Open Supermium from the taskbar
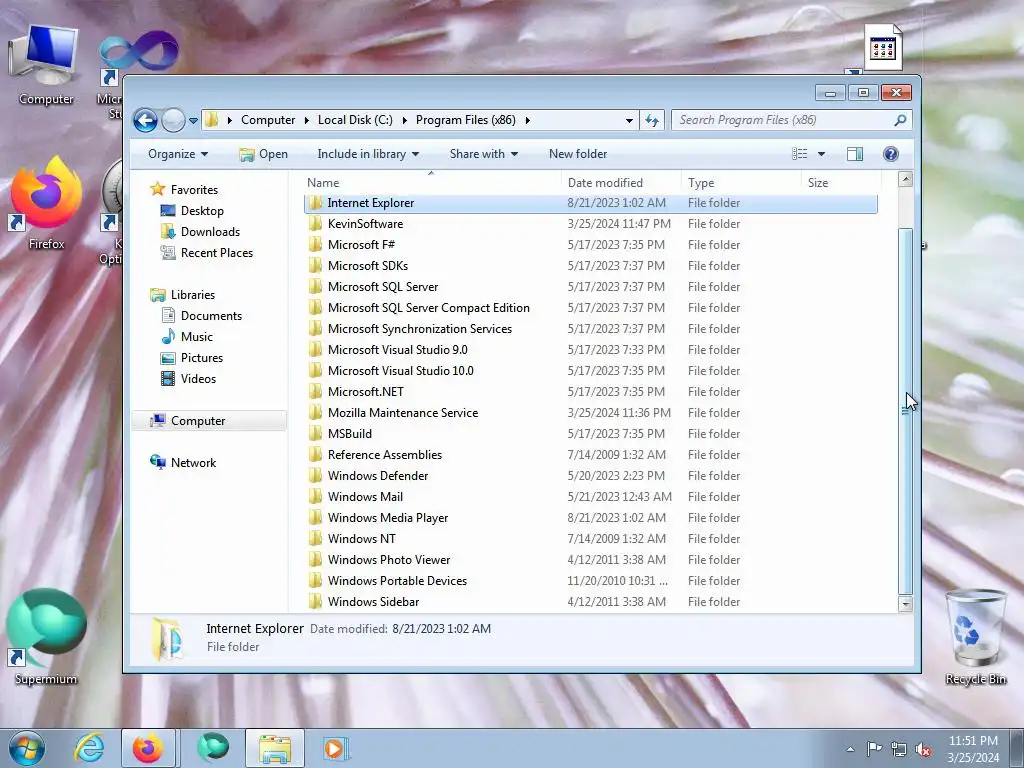This screenshot has height=768, width=1024. (213, 748)
